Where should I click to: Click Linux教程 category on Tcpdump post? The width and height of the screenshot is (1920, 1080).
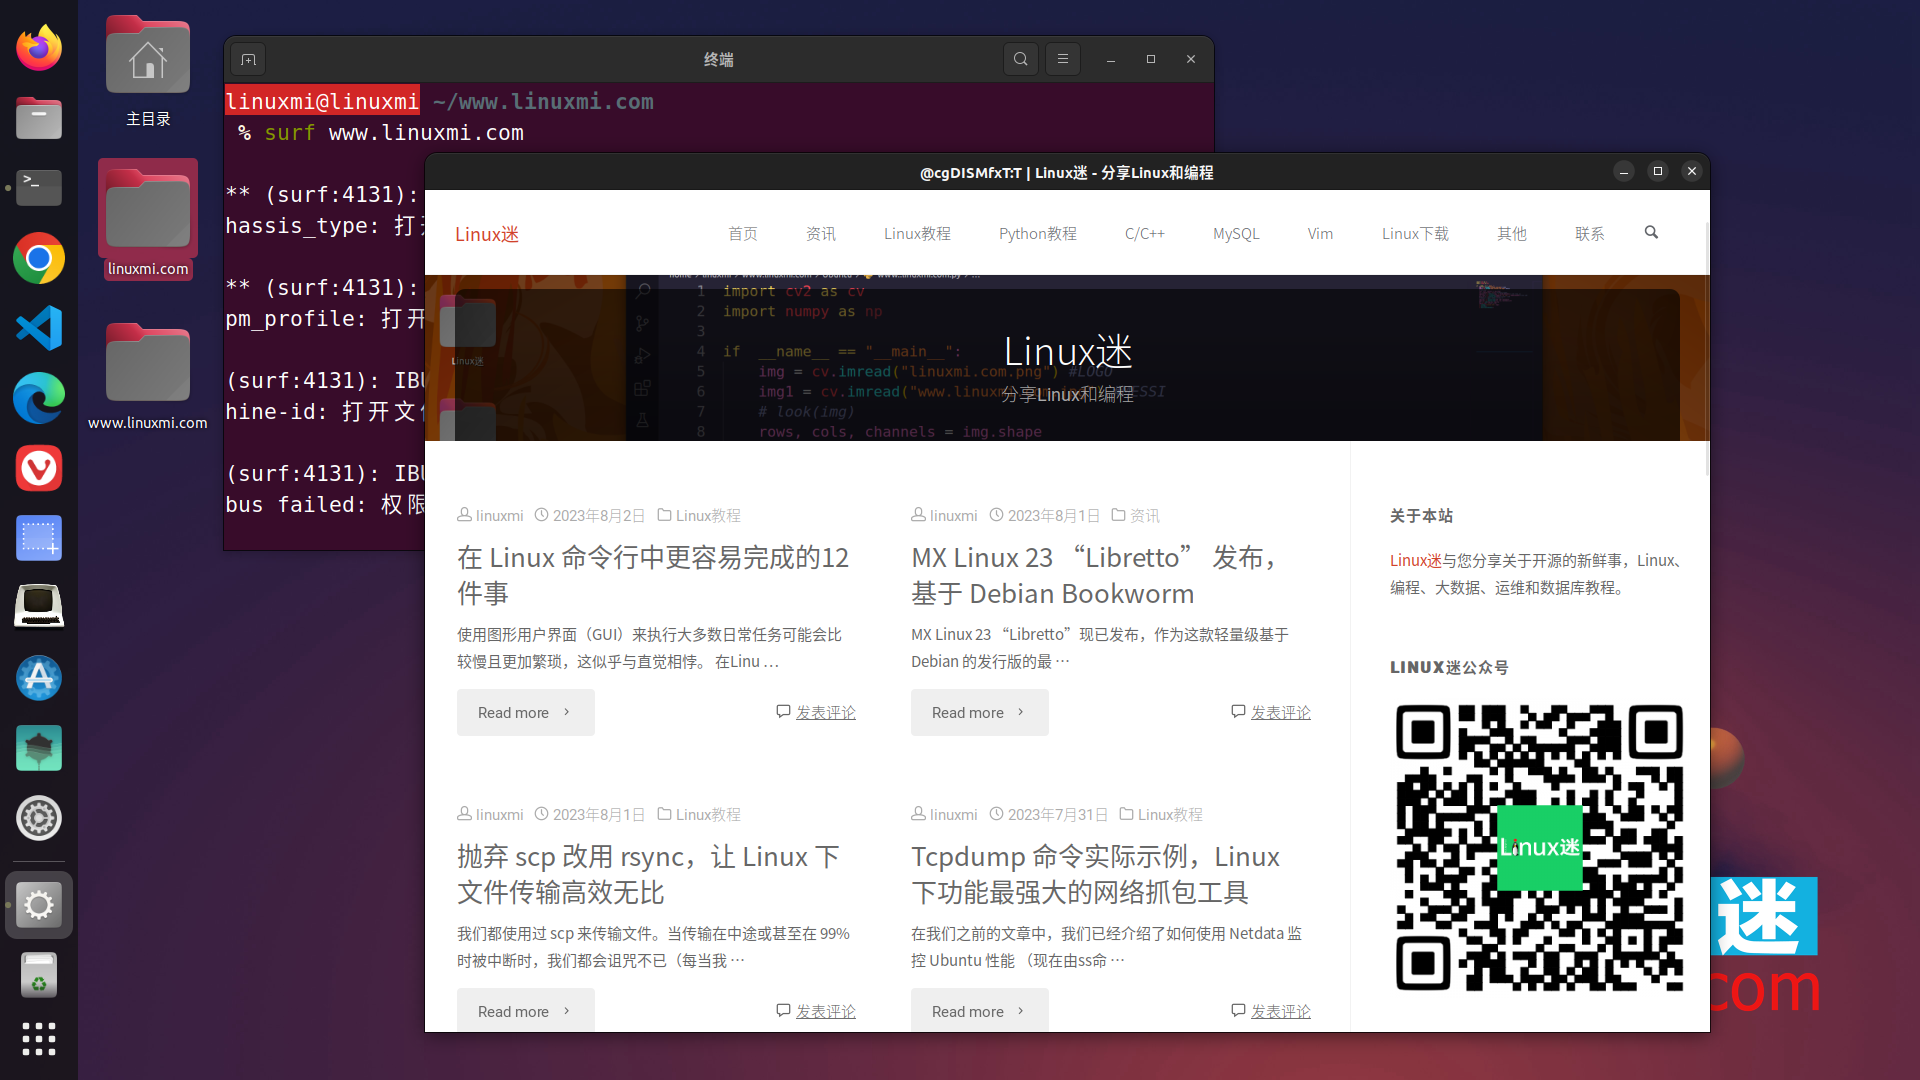click(1170, 814)
